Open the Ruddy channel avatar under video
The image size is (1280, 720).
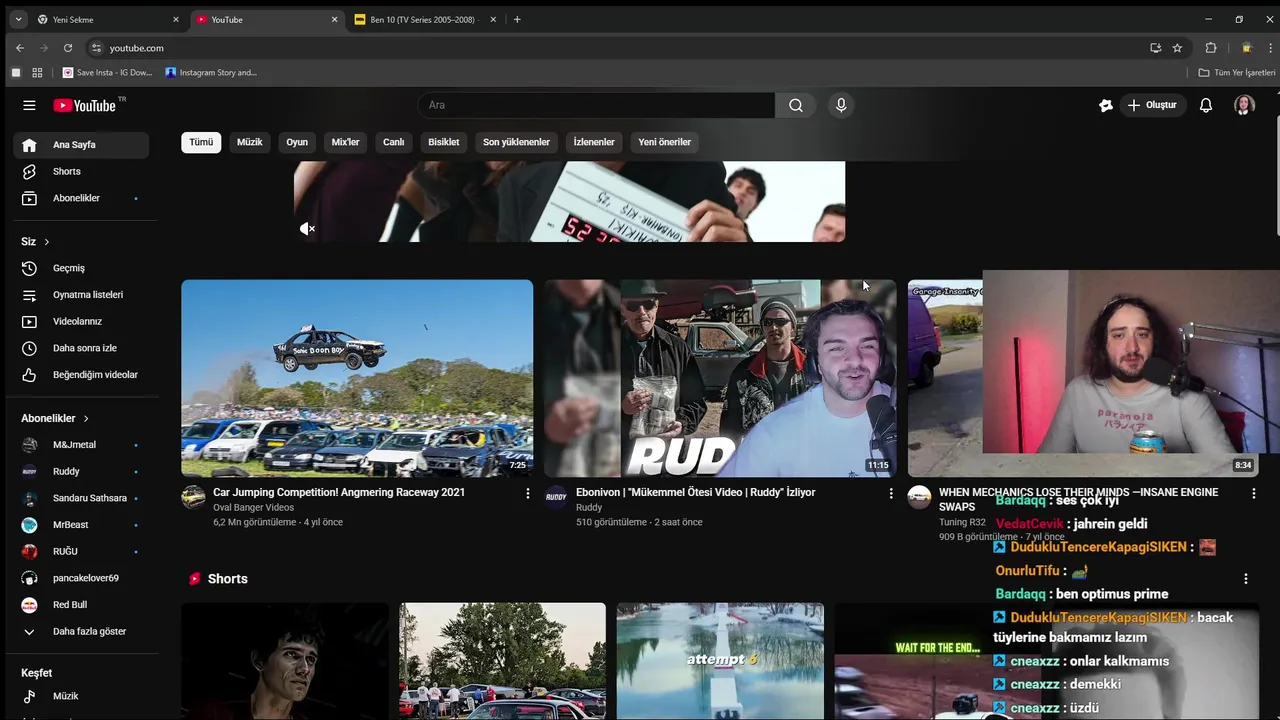pyautogui.click(x=556, y=497)
